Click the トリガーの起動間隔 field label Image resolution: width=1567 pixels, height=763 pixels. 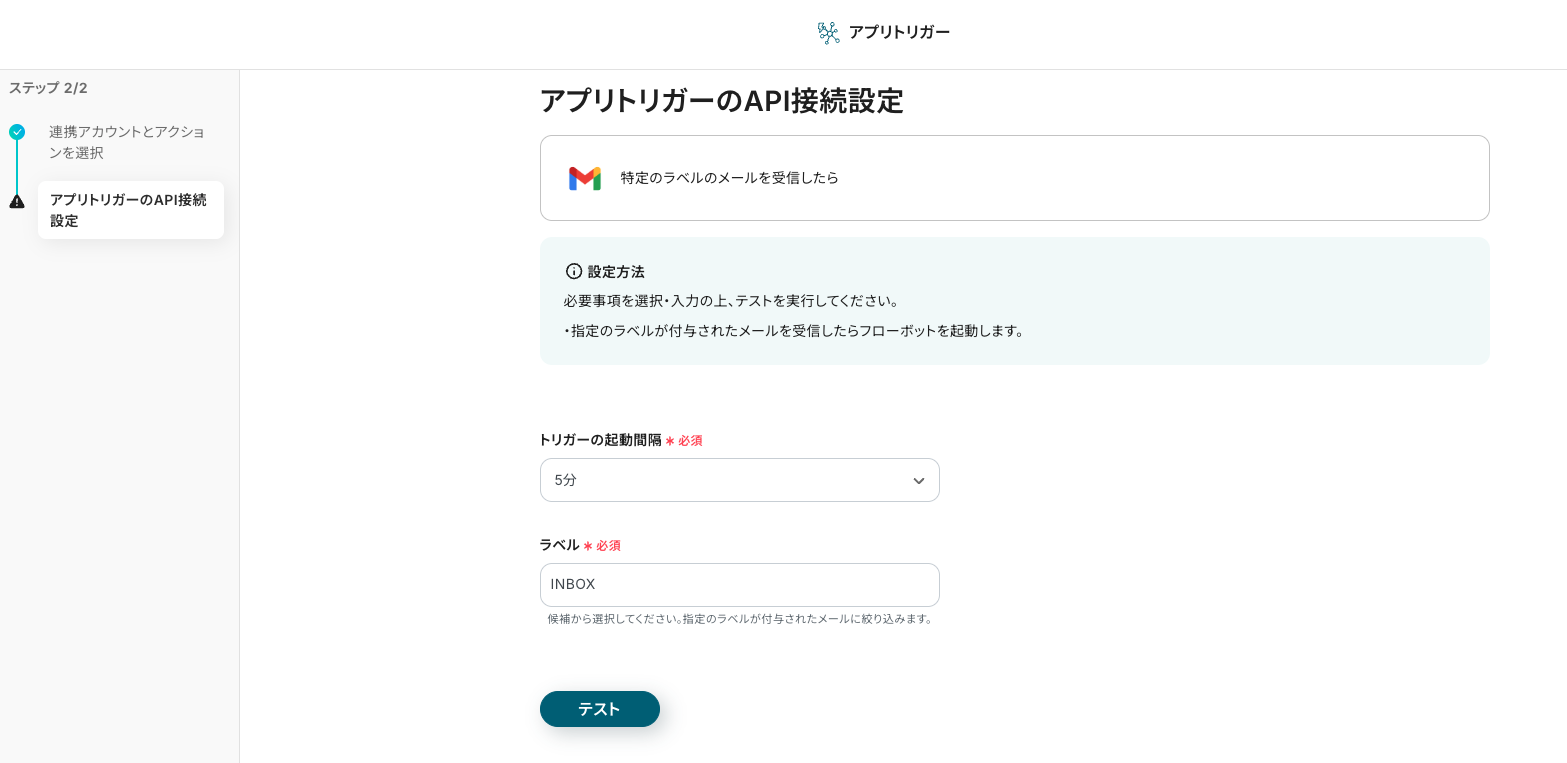tap(600, 440)
